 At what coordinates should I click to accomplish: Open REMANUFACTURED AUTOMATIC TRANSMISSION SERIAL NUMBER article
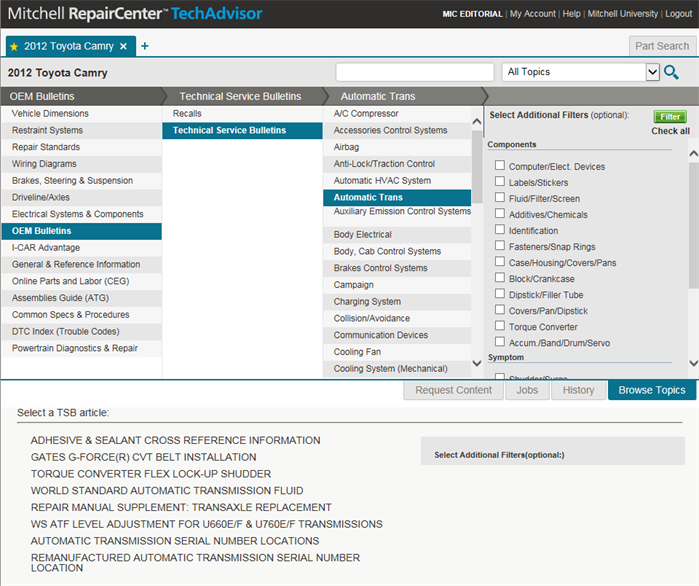coord(195,563)
